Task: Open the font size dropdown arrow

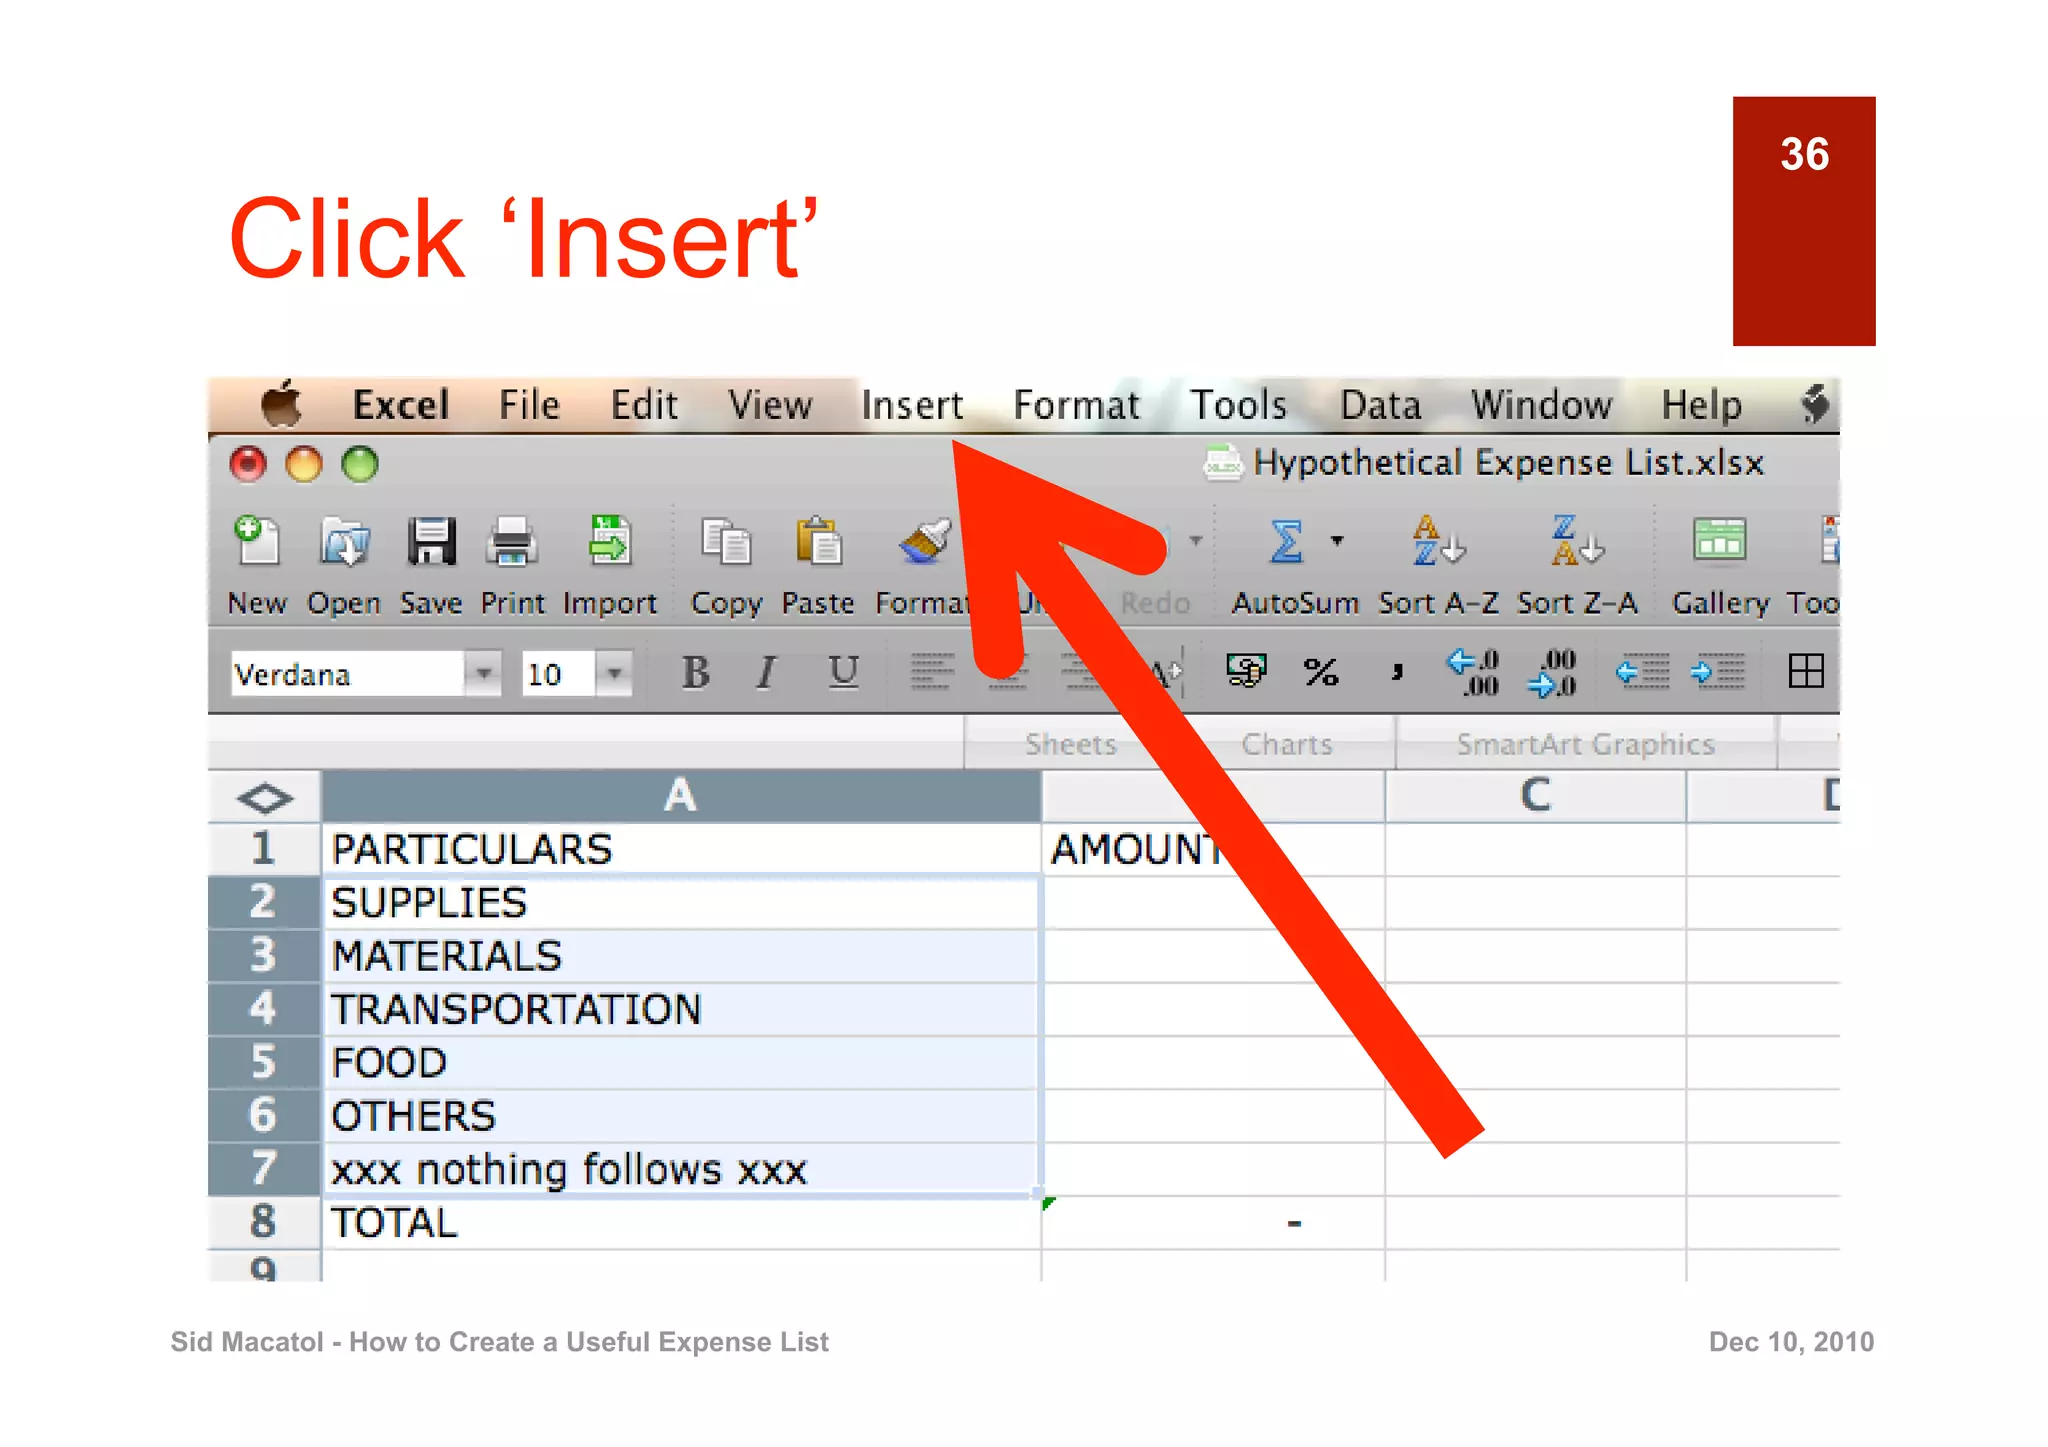Action: pyautogui.click(x=614, y=673)
